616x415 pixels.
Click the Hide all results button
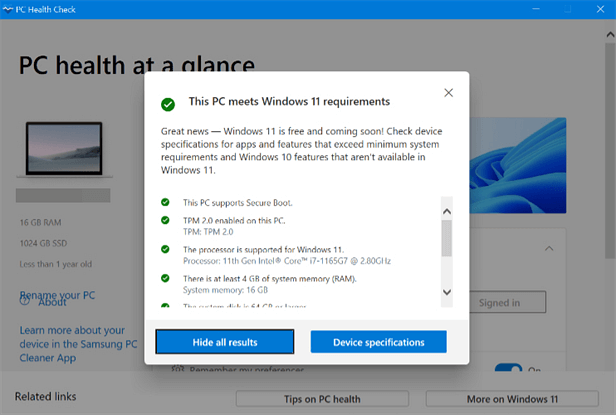(x=225, y=342)
